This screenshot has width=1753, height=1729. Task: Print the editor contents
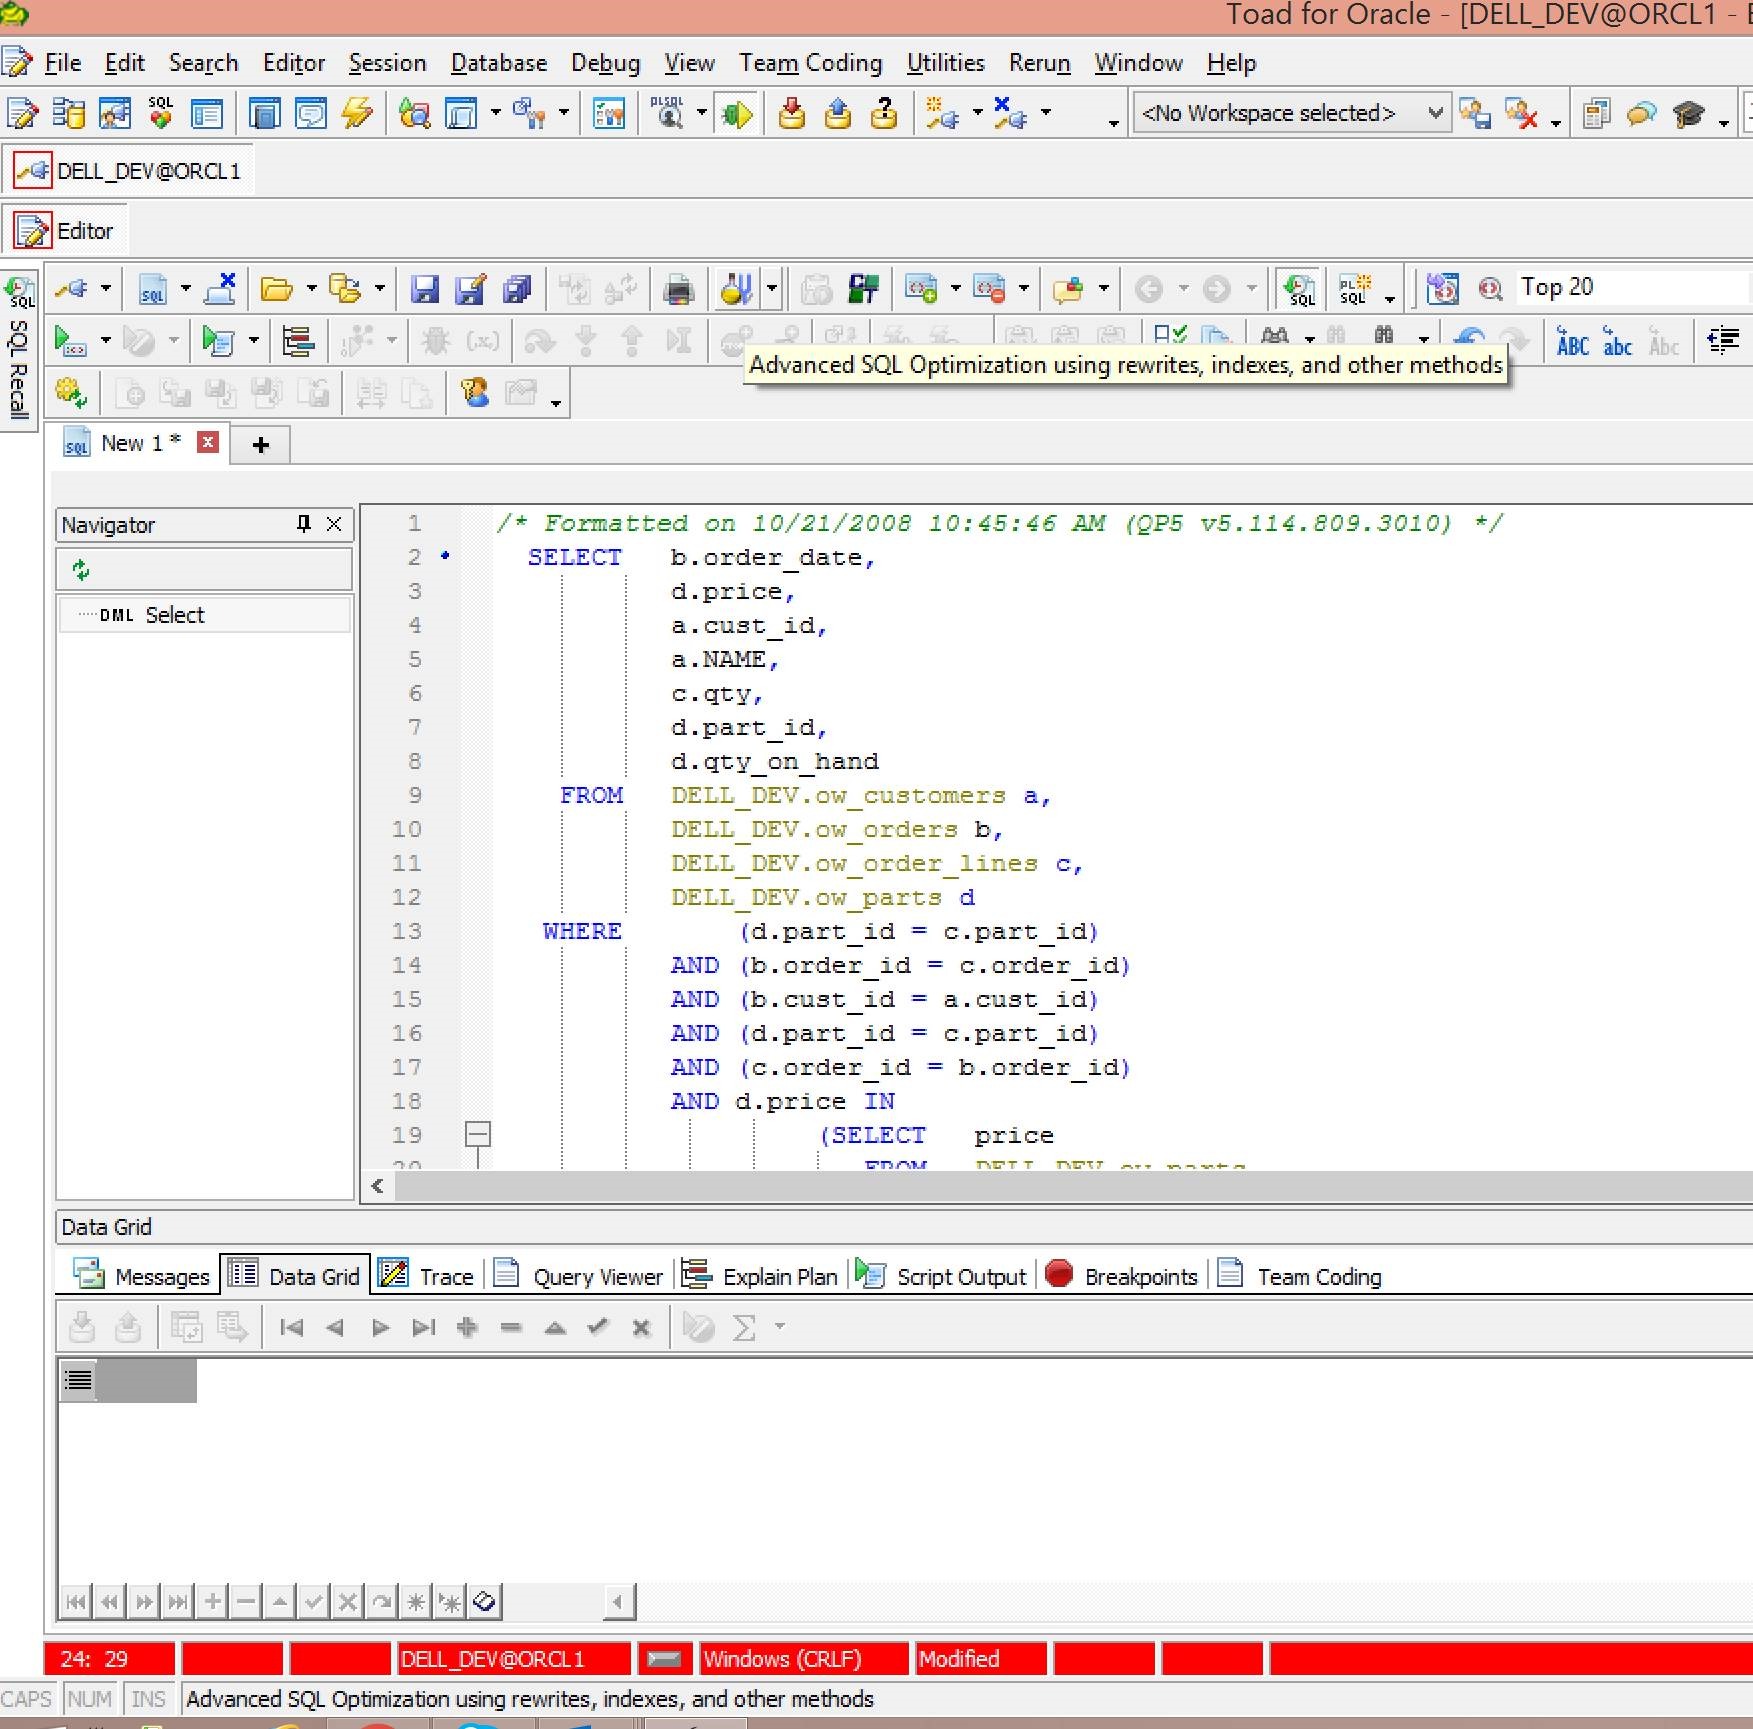(x=679, y=290)
